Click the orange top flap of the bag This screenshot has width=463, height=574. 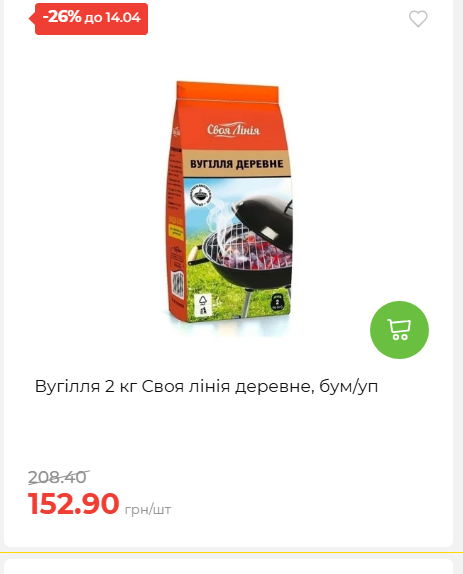[228, 91]
